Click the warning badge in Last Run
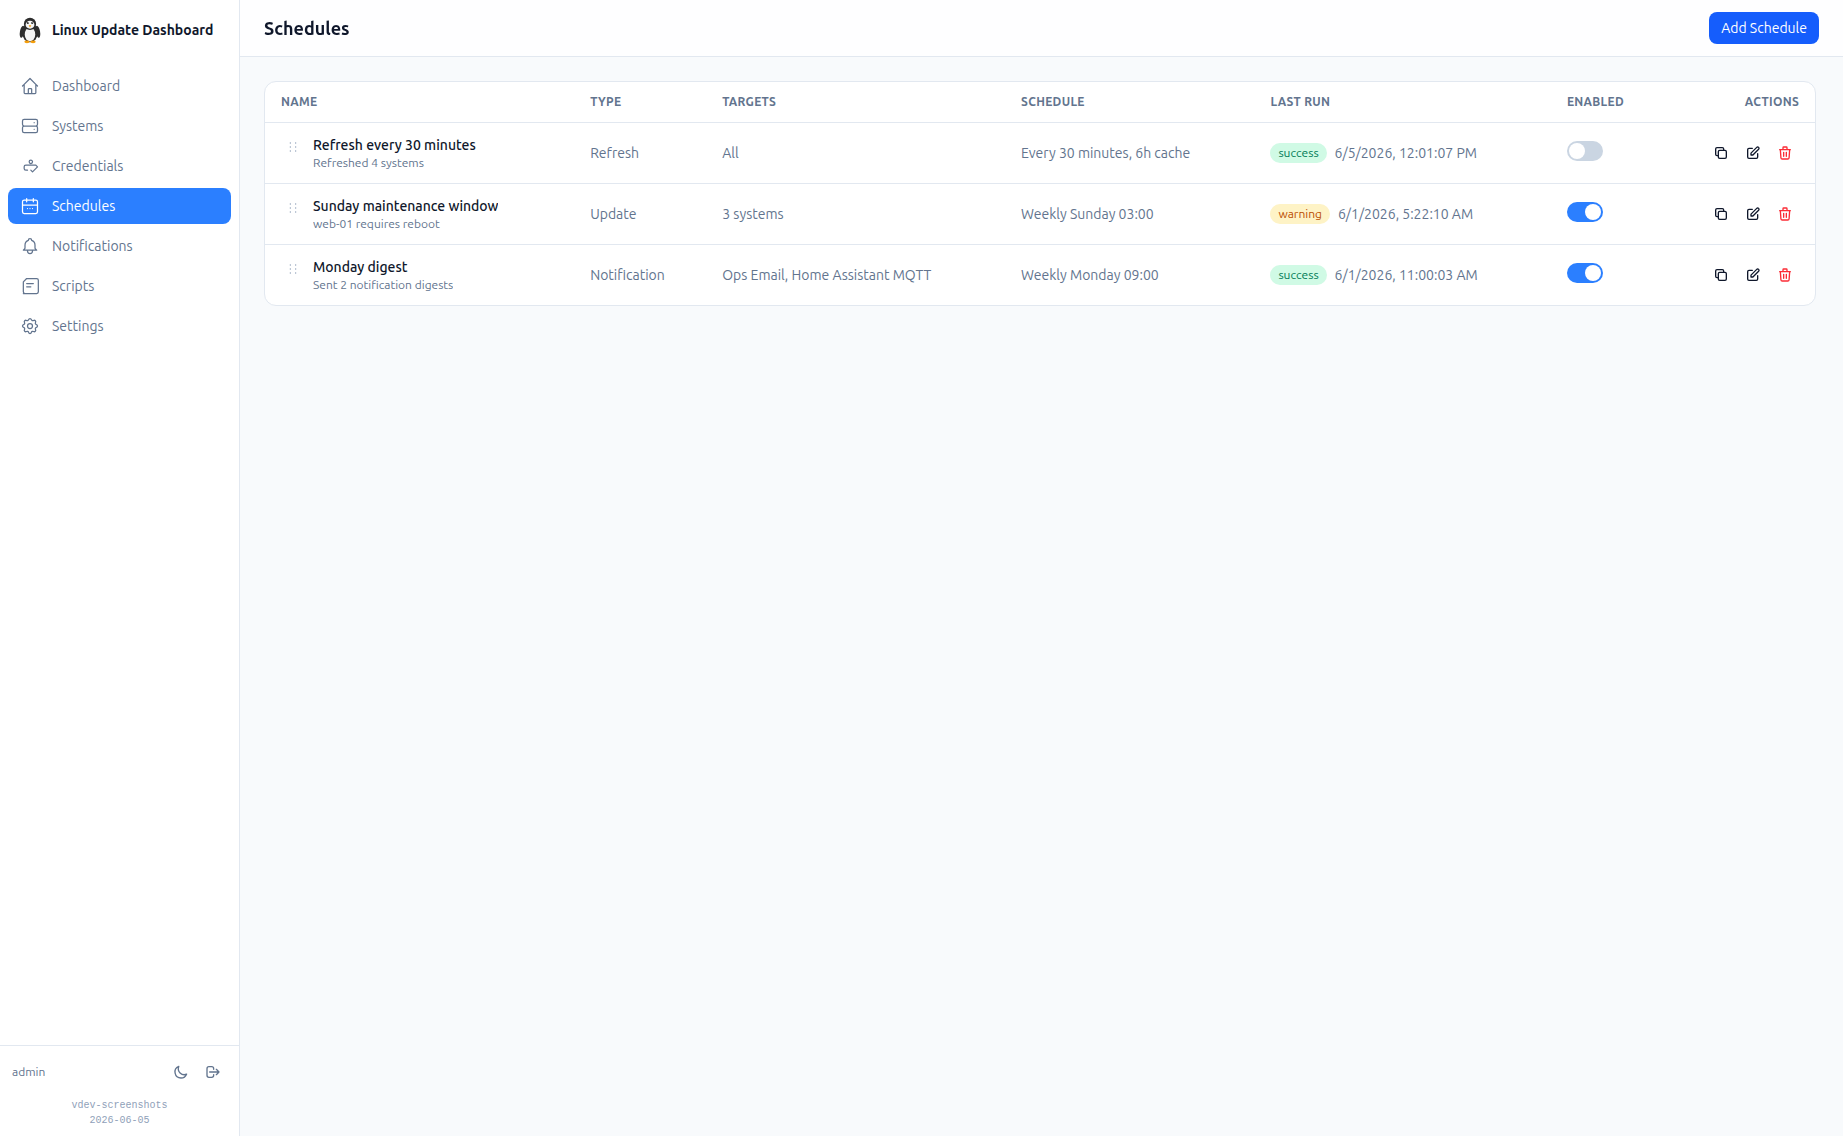Screen dimensions: 1843x1136 (x=1300, y=214)
